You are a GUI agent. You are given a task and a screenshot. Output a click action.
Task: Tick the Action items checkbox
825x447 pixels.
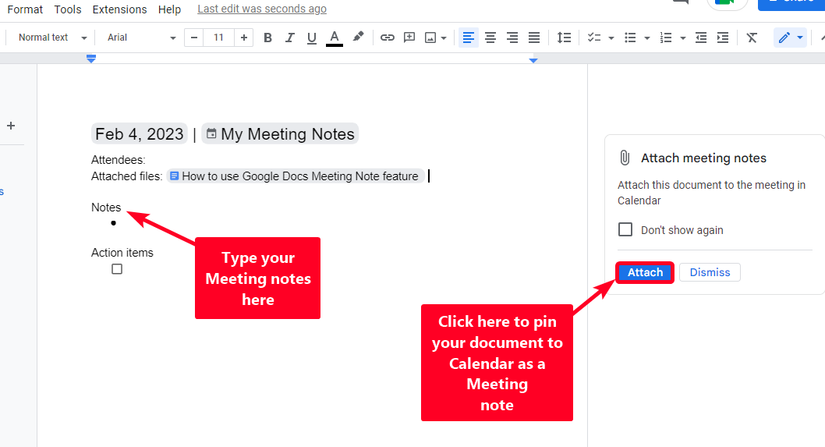point(117,269)
